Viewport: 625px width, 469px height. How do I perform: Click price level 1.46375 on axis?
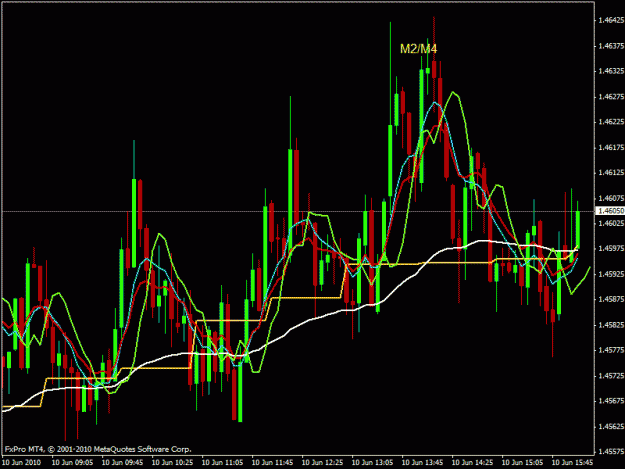[611, 46]
